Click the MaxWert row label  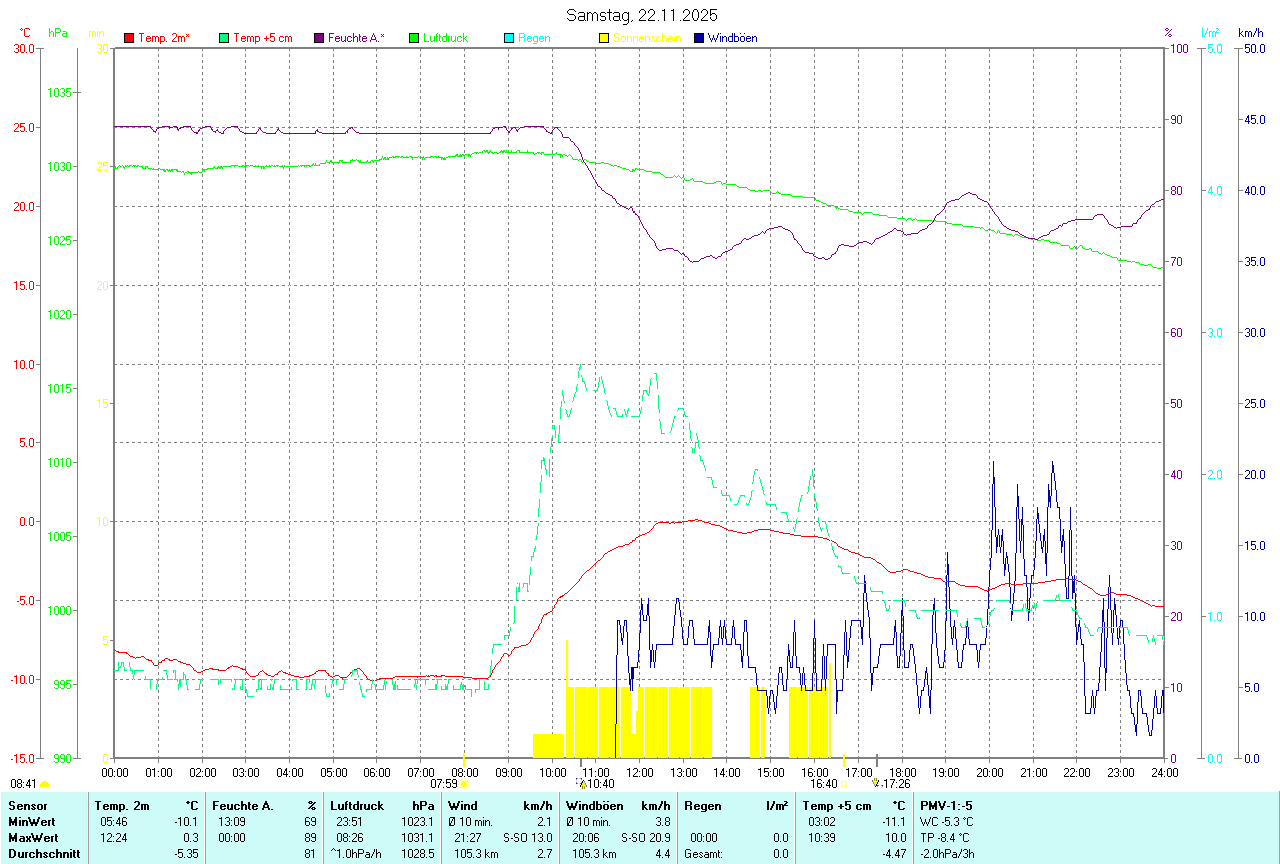tap(33, 838)
